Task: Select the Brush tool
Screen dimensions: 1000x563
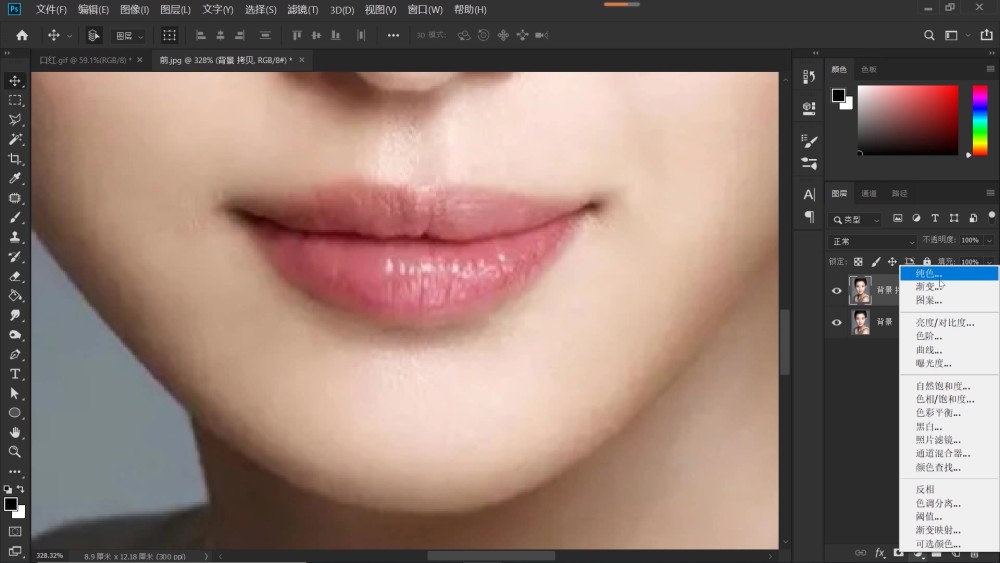Action: click(15, 217)
